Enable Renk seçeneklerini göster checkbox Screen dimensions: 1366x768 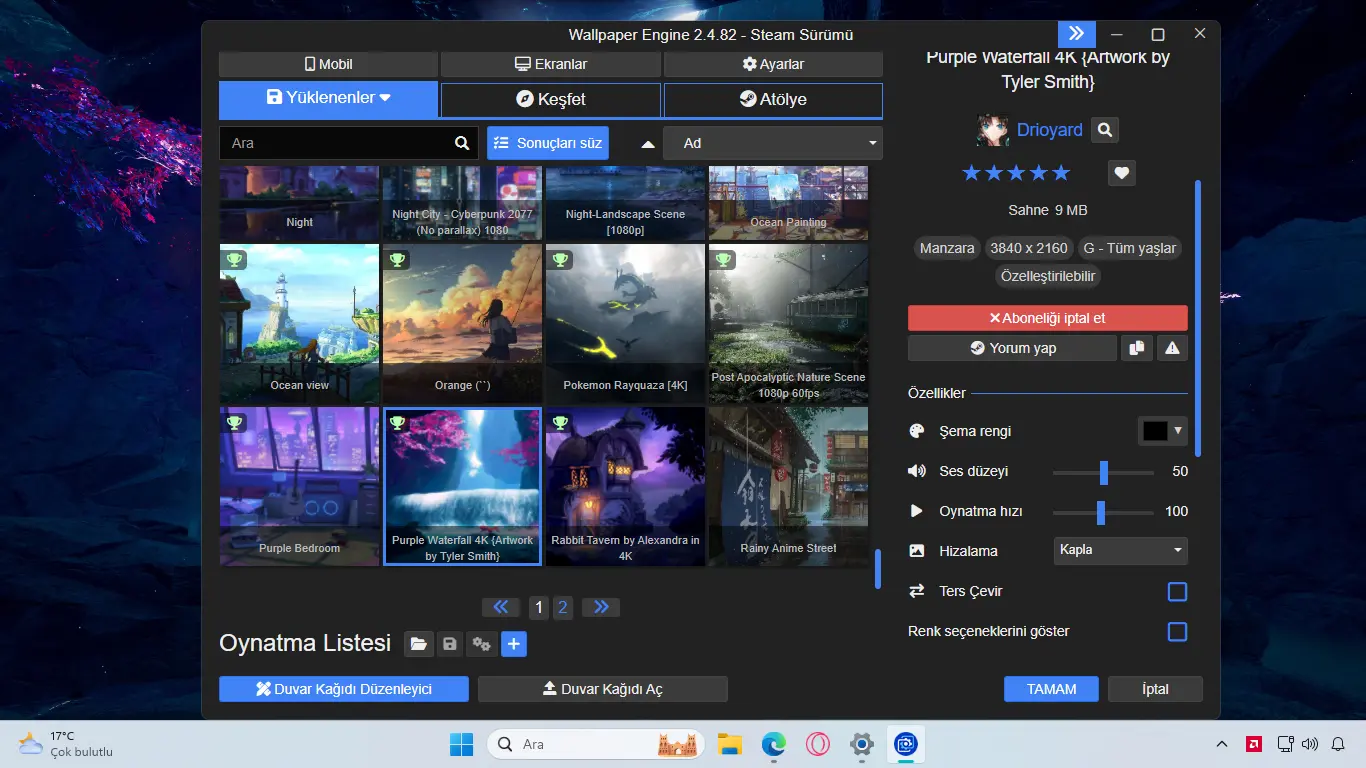click(1177, 631)
